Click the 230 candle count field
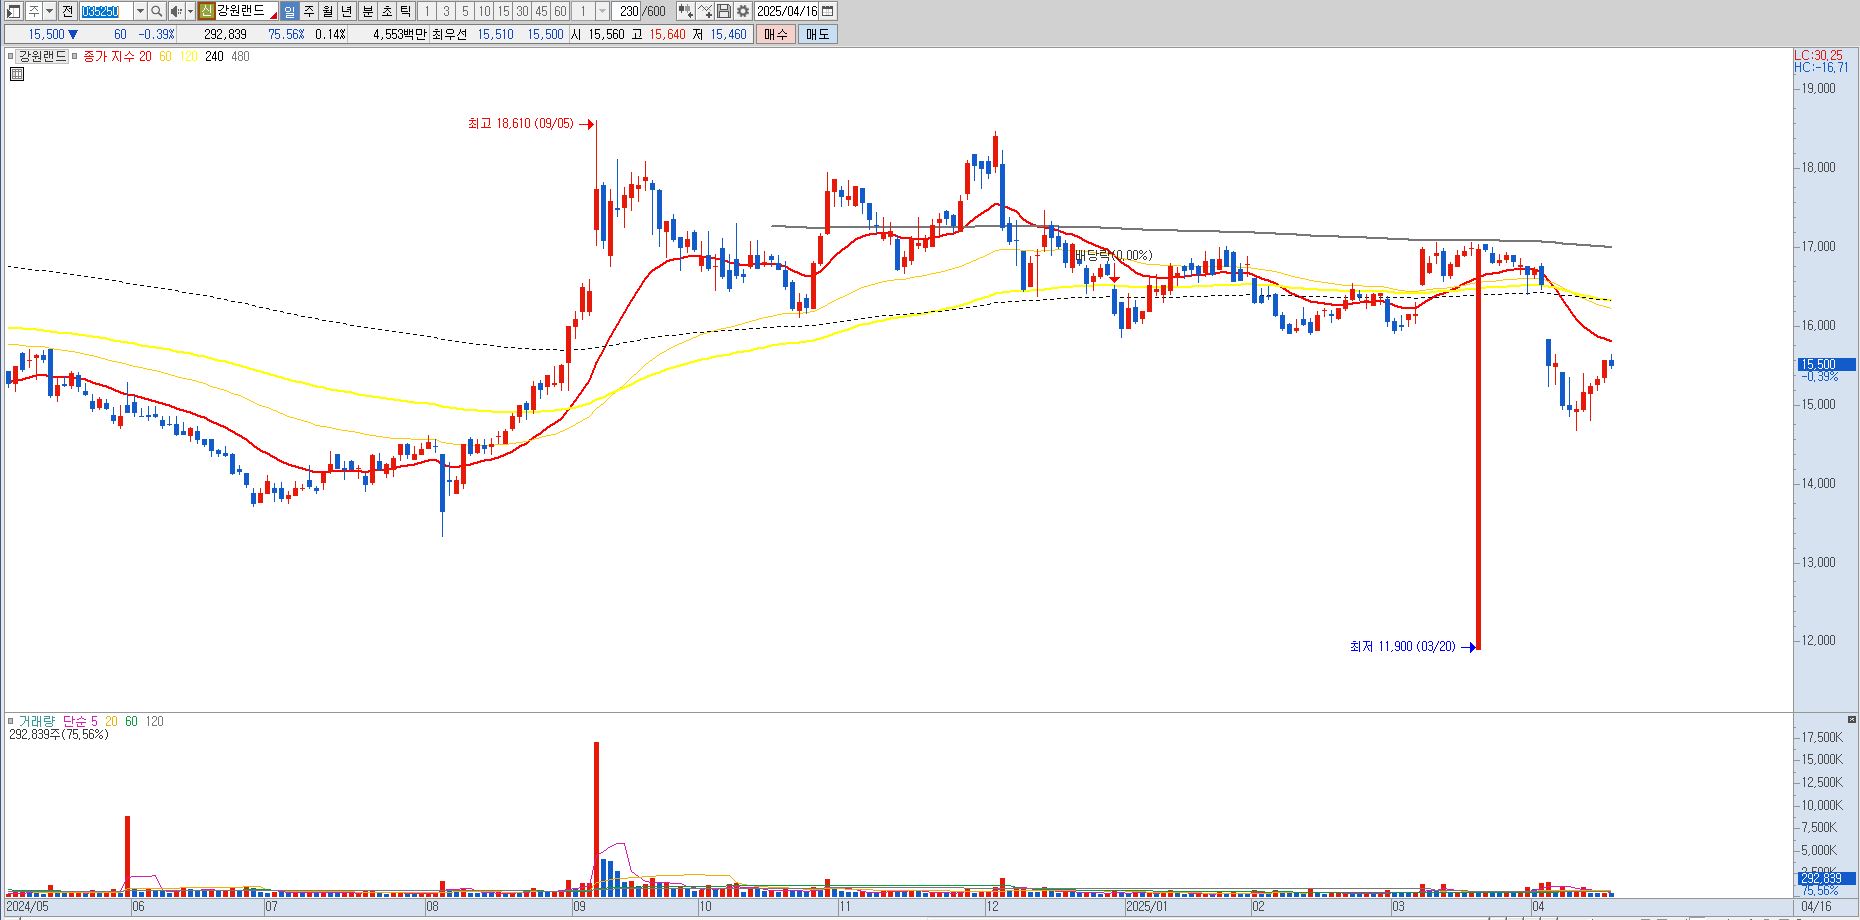 tap(628, 11)
